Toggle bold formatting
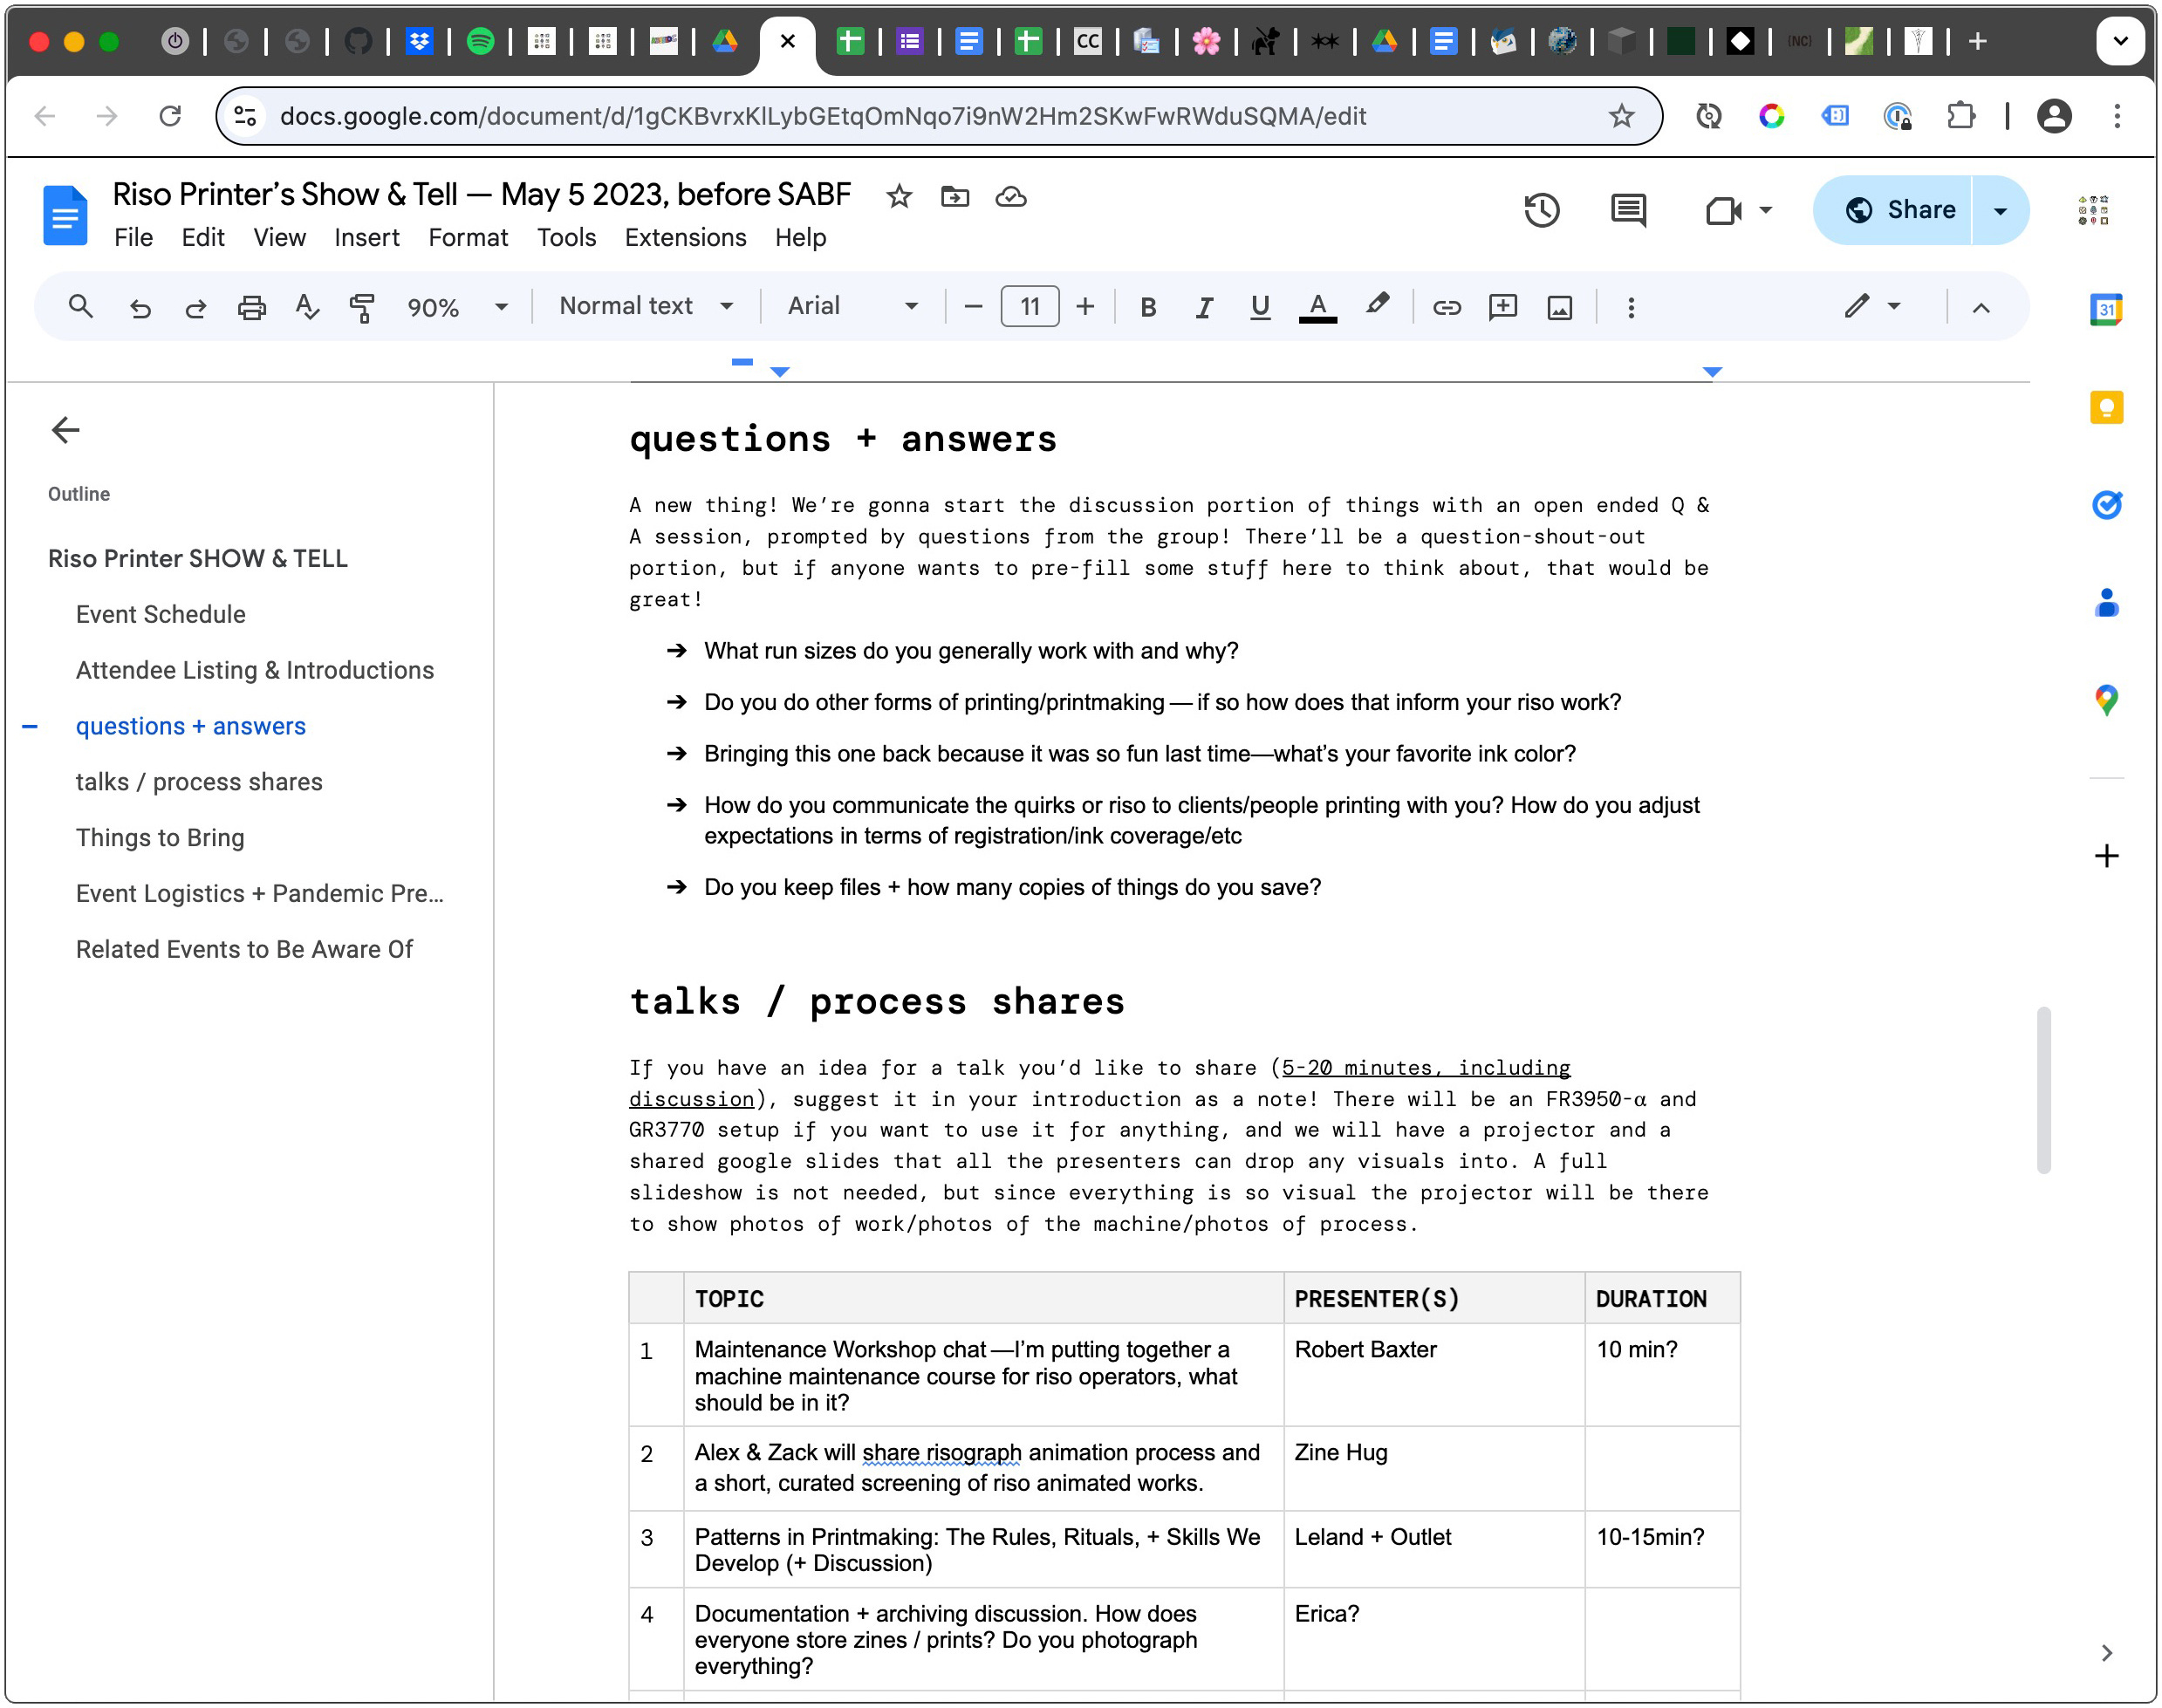This screenshot has width=2162, height=1708. (1148, 307)
